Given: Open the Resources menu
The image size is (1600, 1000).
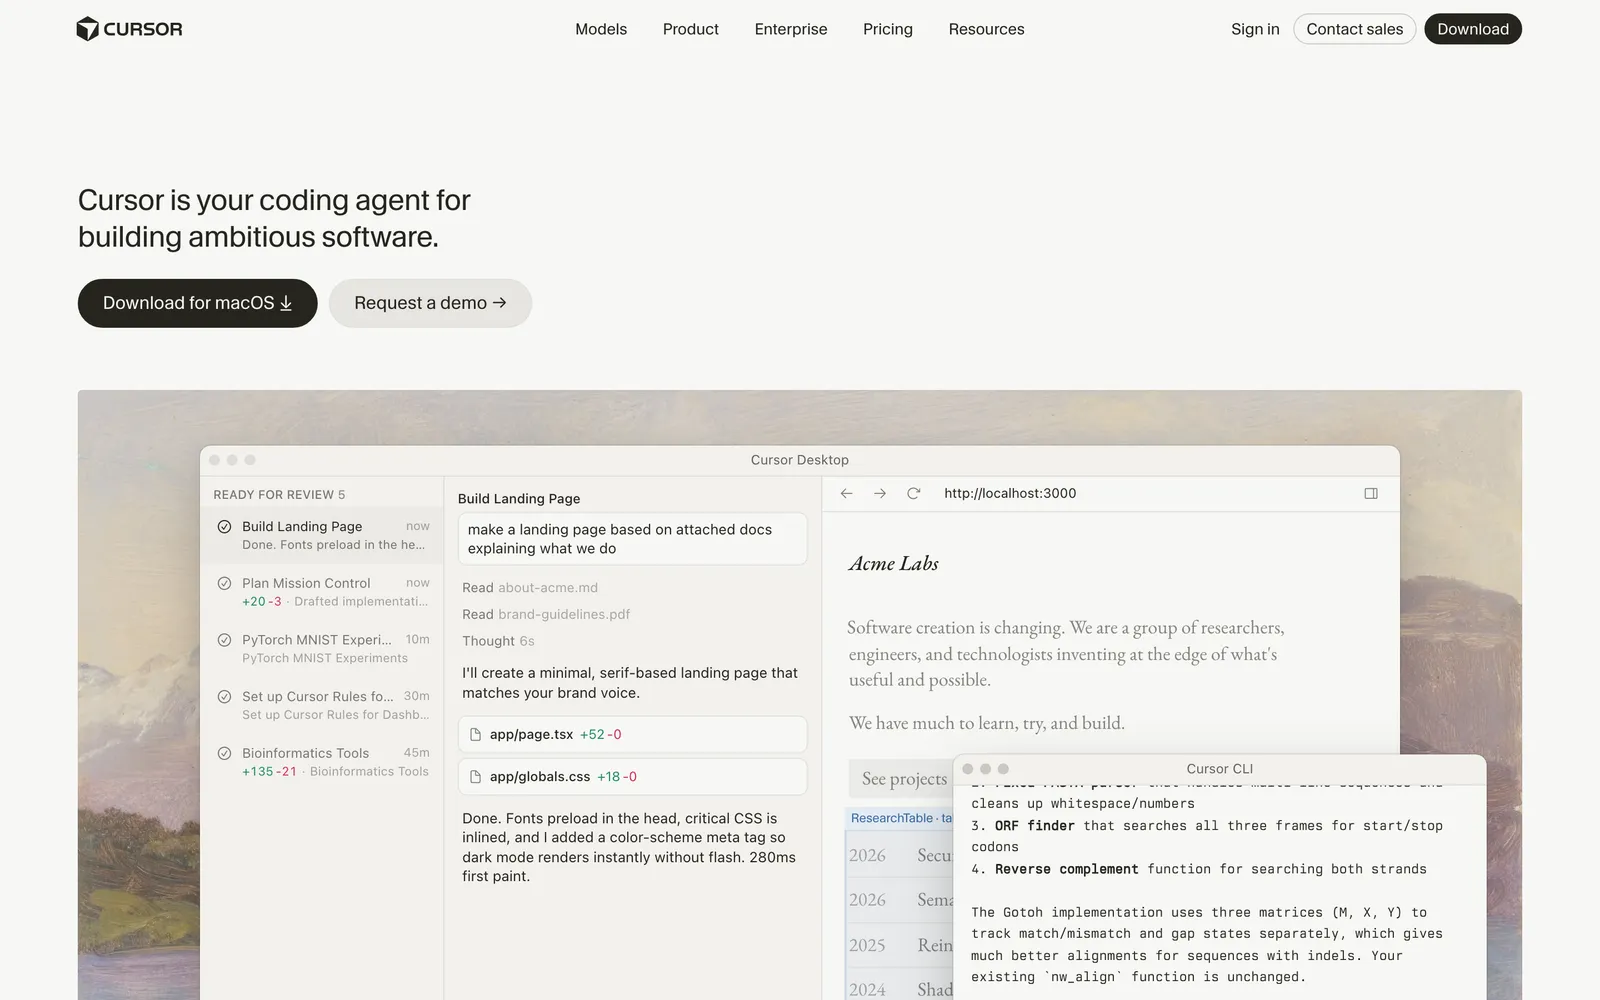Looking at the screenshot, I should (x=986, y=29).
